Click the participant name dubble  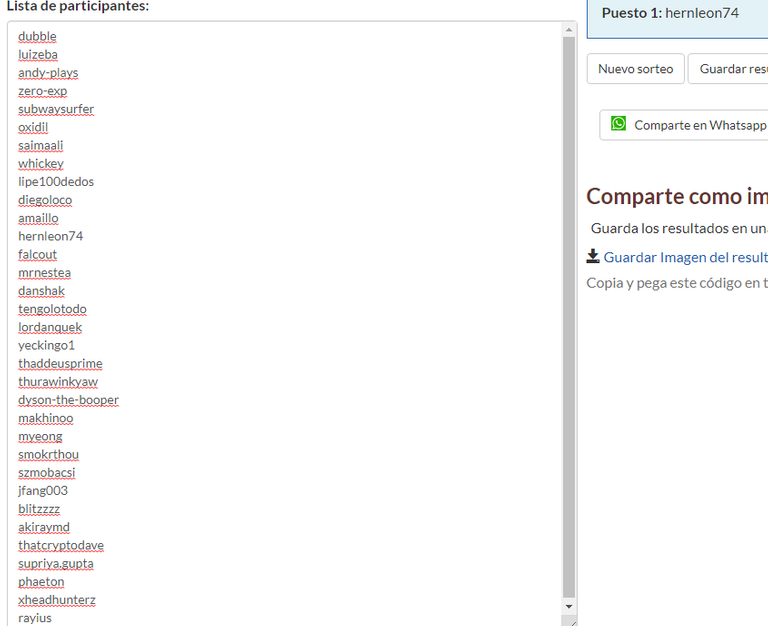click(37, 36)
